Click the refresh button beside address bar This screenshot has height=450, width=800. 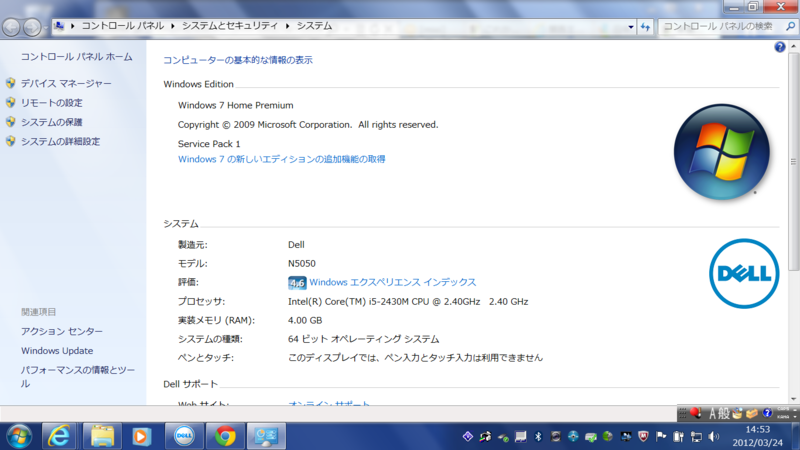645,27
